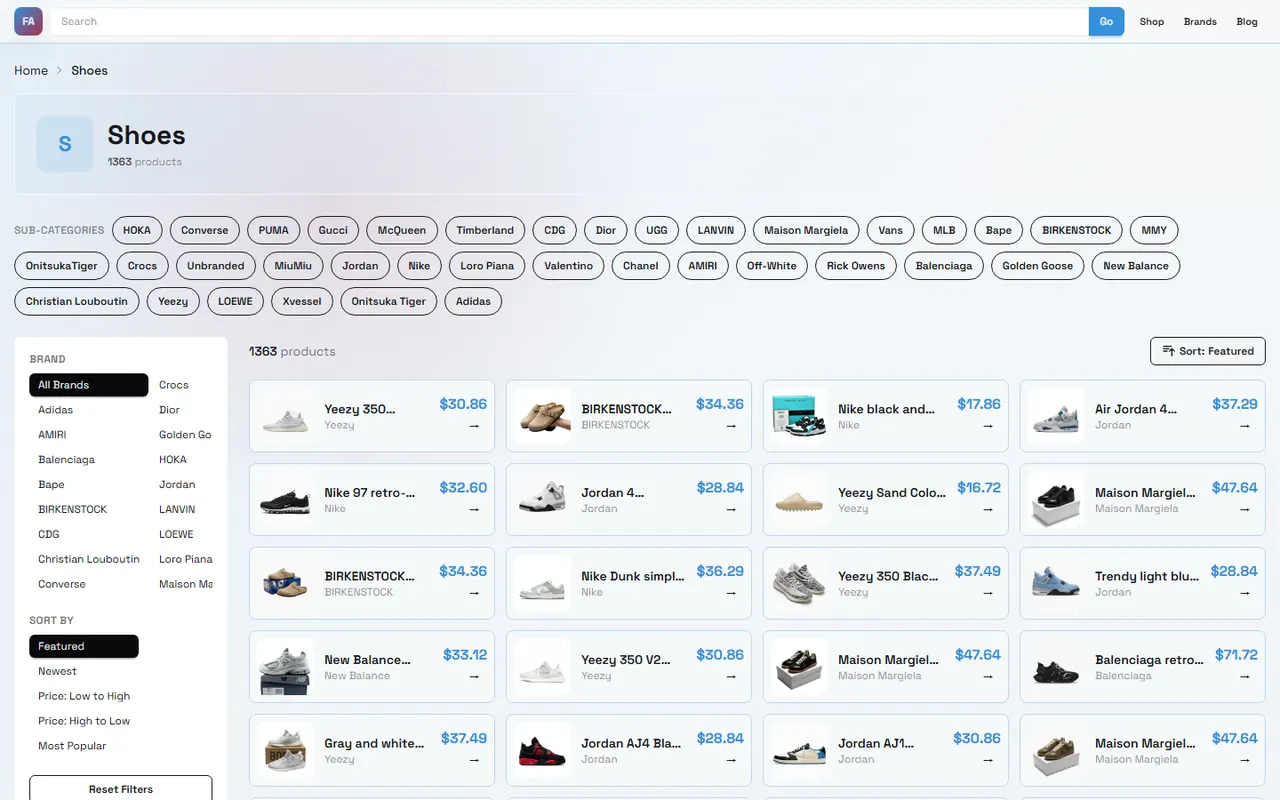
Task: Open Jordan AJ4 Bla... red shoe thumbnail
Action: (542, 750)
